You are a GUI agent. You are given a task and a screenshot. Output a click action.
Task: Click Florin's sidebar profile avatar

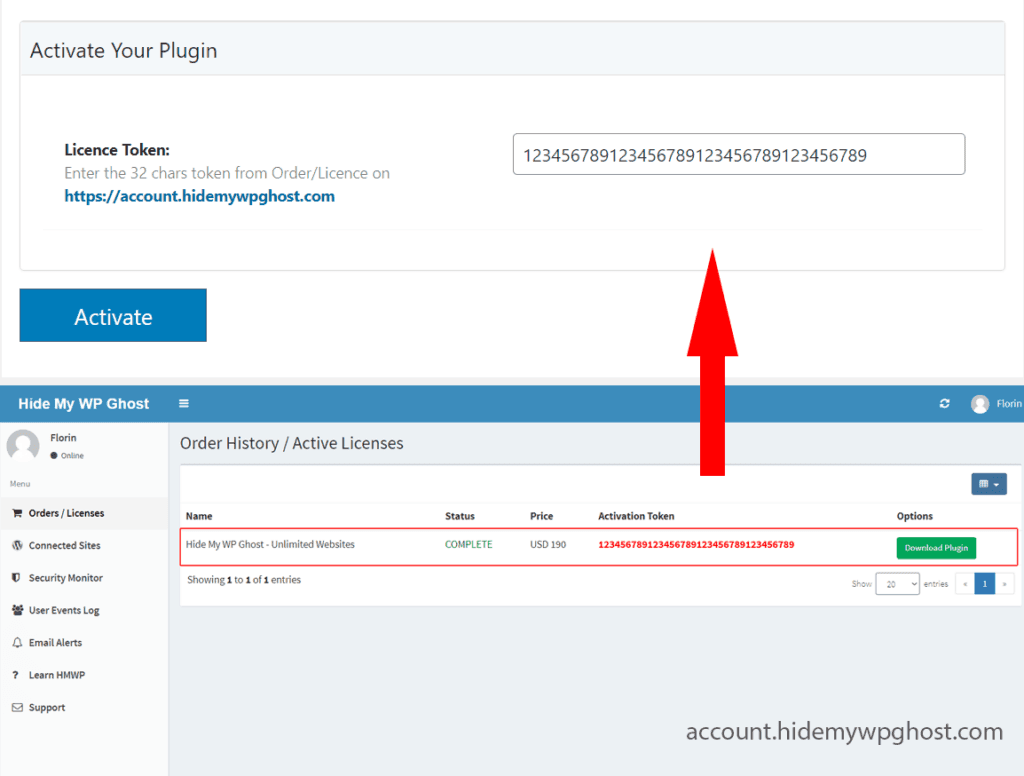24,445
